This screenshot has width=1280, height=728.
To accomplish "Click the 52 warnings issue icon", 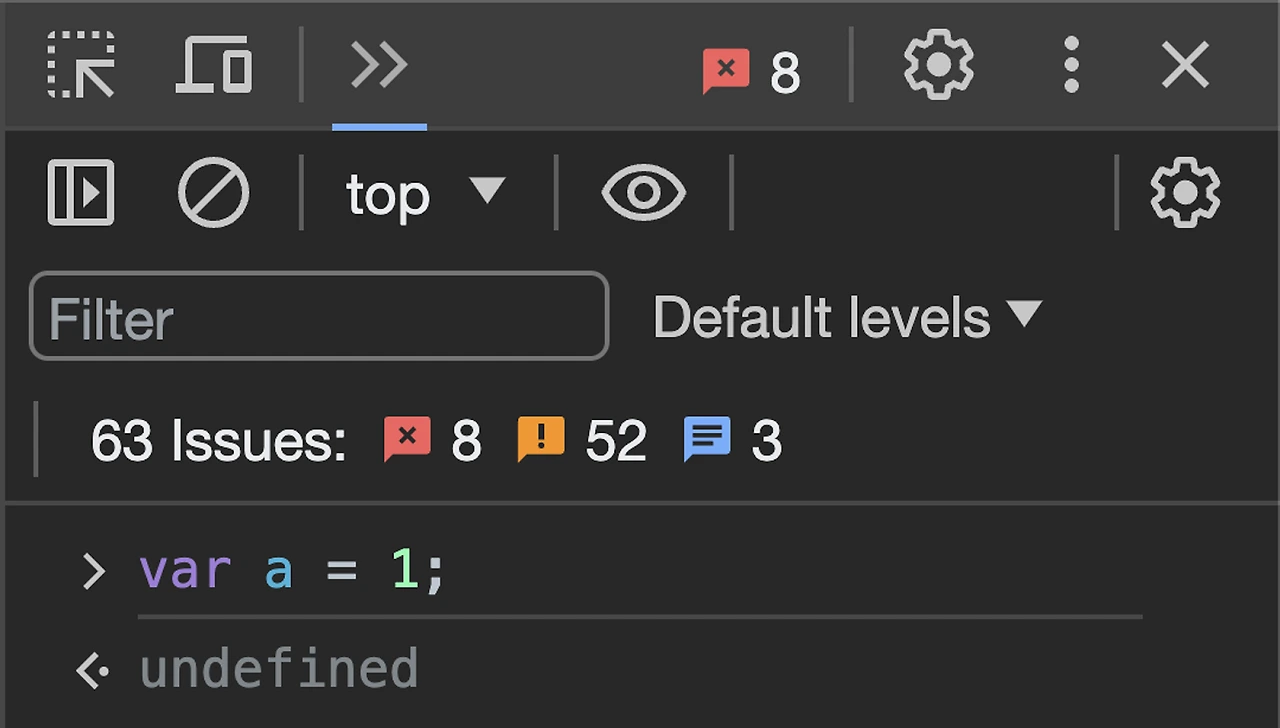I will pyautogui.click(x=541, y=440).
